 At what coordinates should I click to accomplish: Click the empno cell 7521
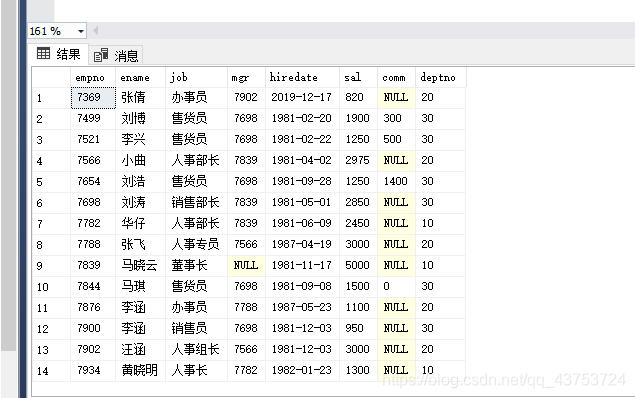(93, 140)
